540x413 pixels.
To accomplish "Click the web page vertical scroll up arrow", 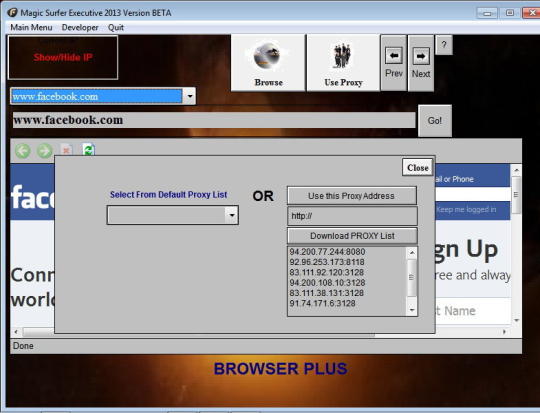I will [516, 170].
